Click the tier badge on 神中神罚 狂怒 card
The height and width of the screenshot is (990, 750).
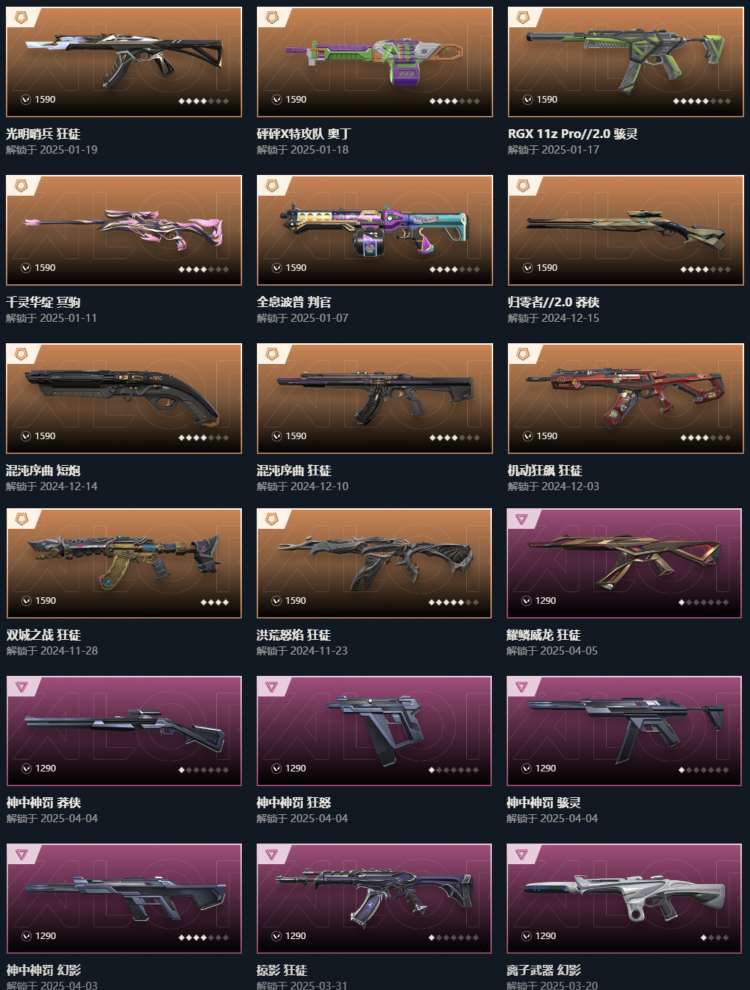point(271,687)
